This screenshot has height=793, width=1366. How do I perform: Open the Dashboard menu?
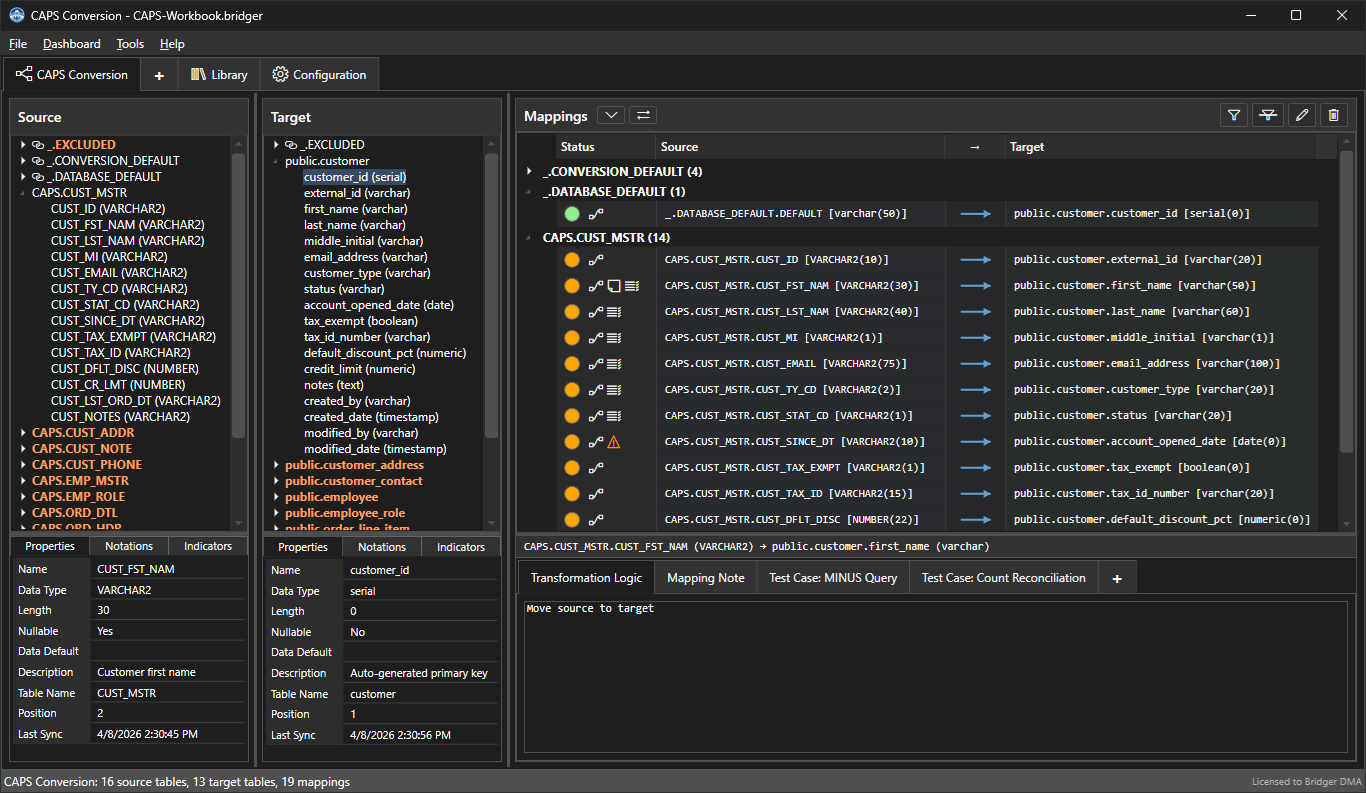click(72, 44)
